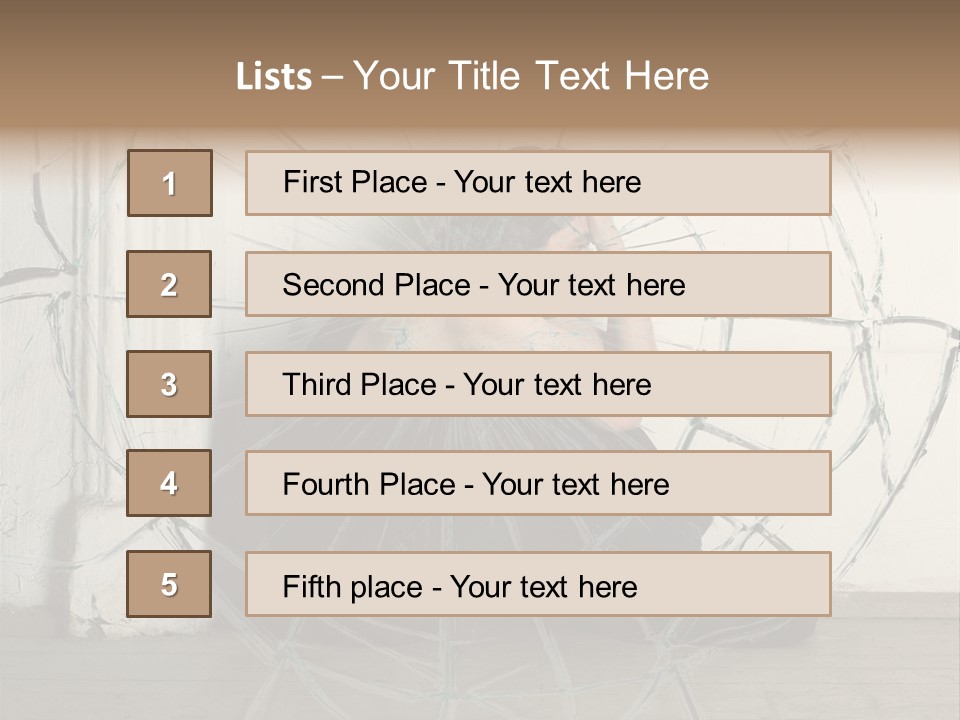This screenshot has width=960, height=720.
Task: Click "Your text here" in the Third Place bar
Action: tap(557, 385)
